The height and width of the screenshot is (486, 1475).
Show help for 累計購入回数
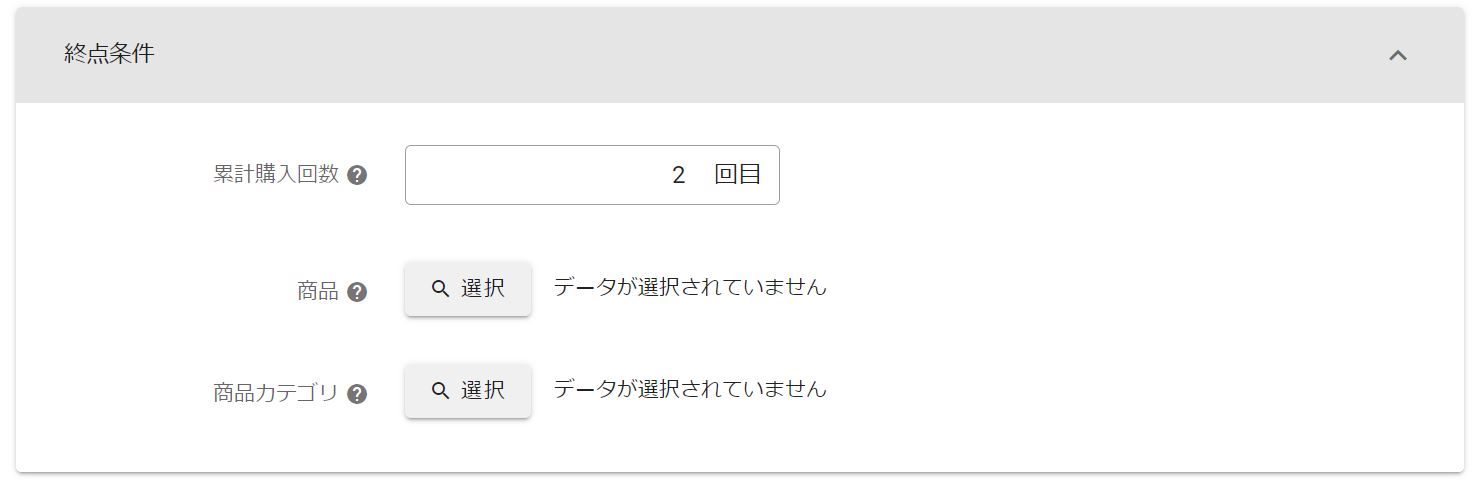tap(357, 175)
